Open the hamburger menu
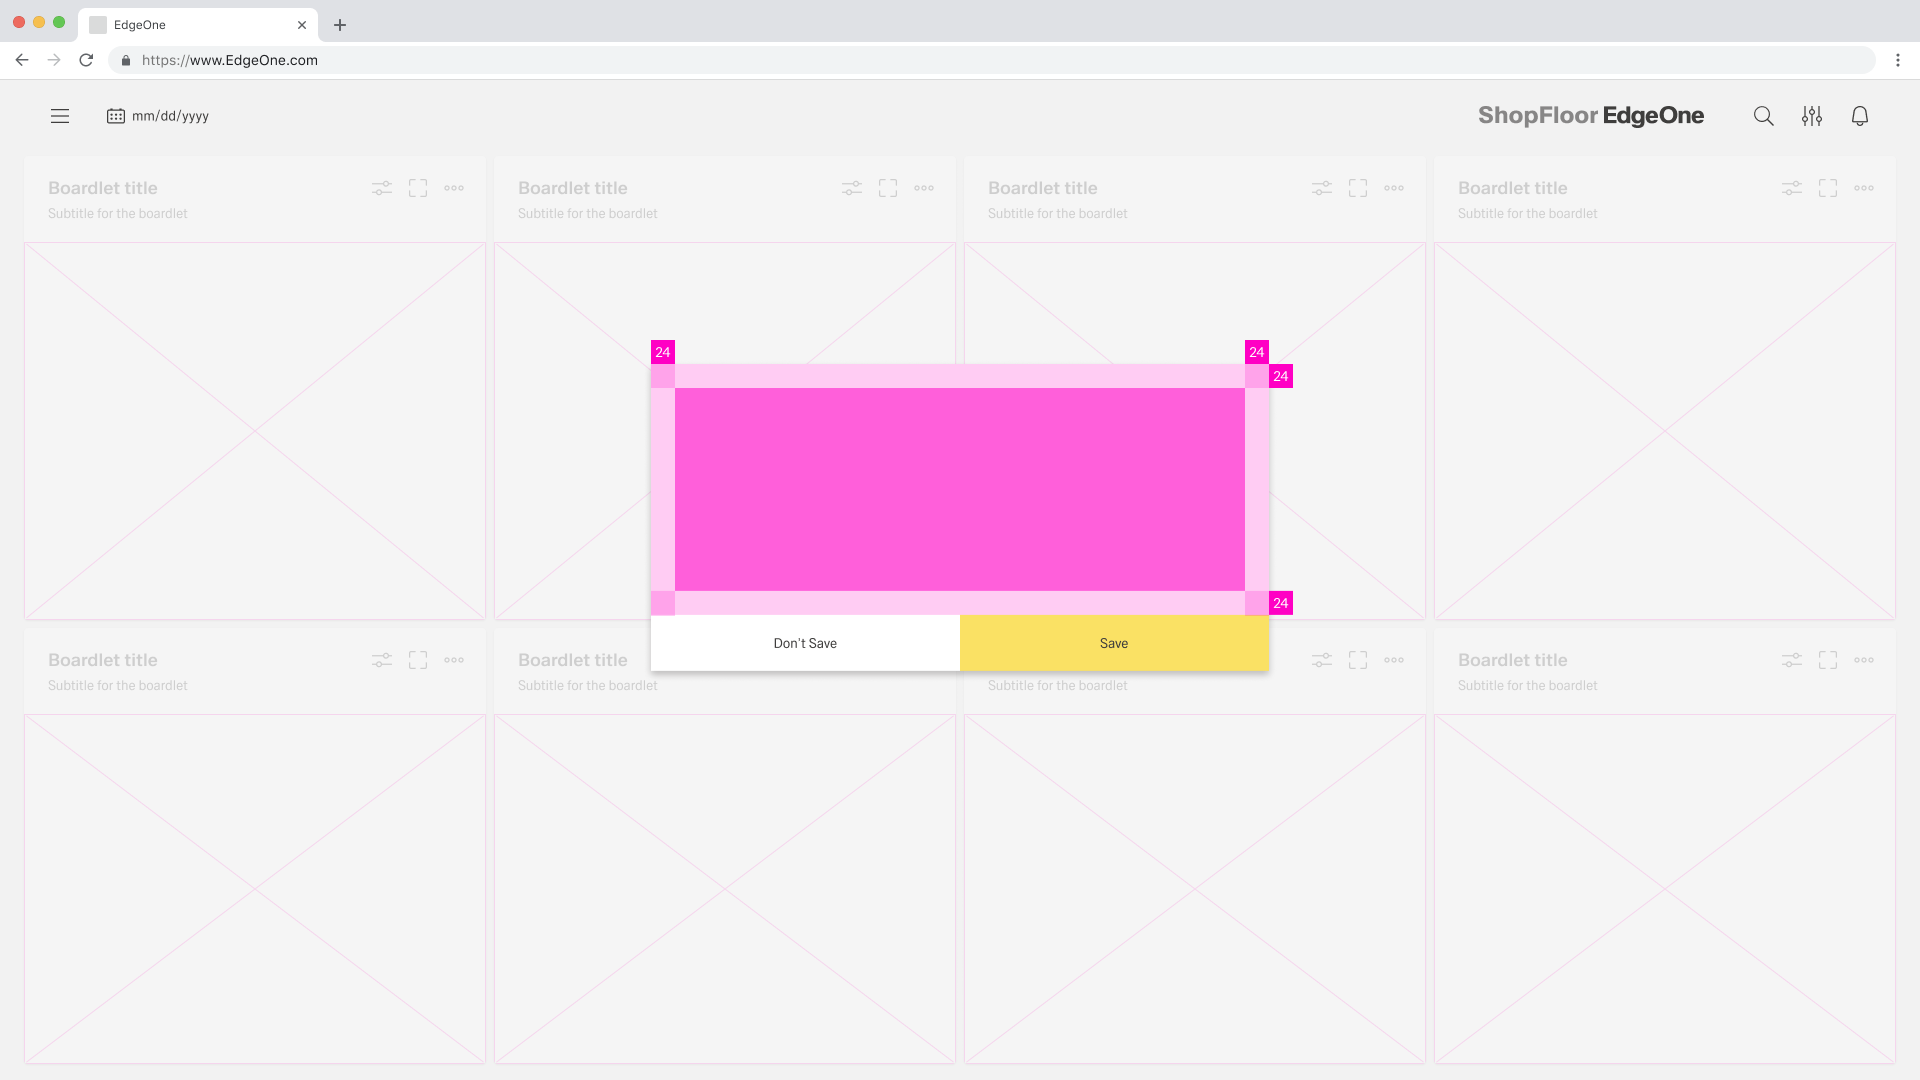This screenshot has height=1080, width=1920. [x=60, y=116]
